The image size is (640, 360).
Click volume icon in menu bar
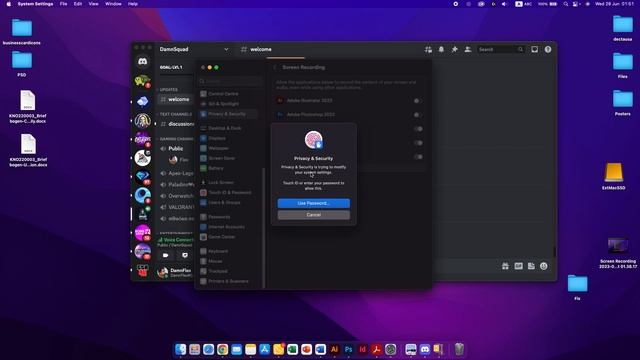[504, 4]
